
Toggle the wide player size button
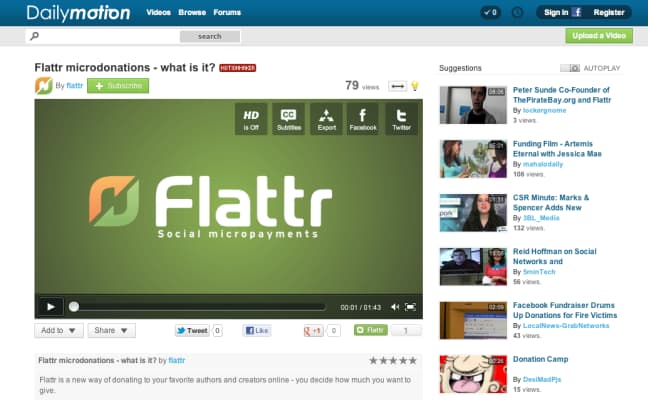[397, 86]
